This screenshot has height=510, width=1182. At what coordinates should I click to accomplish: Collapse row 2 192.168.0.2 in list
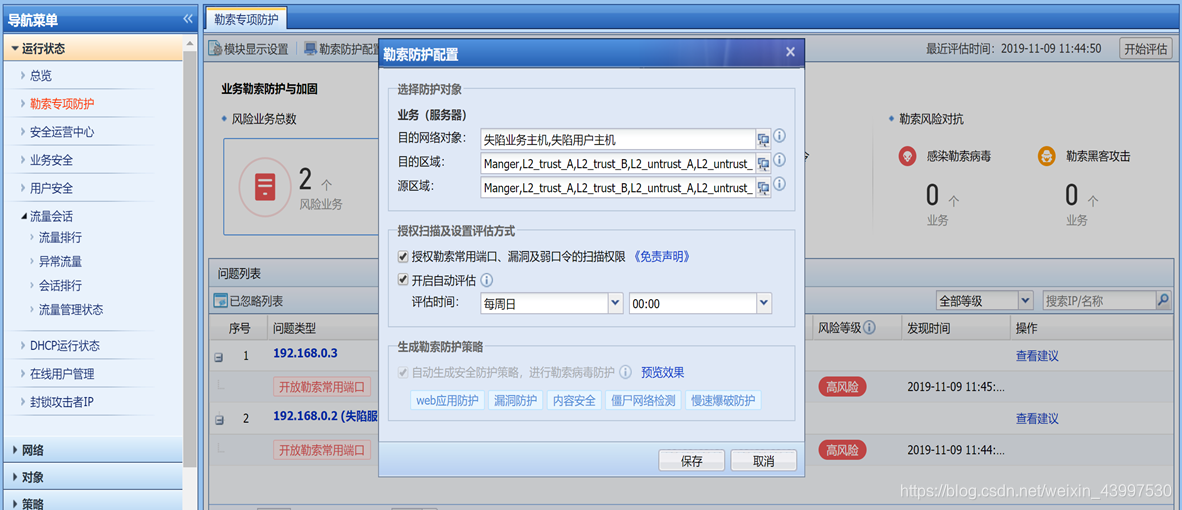pyautogui.click(x=219, y=419)
